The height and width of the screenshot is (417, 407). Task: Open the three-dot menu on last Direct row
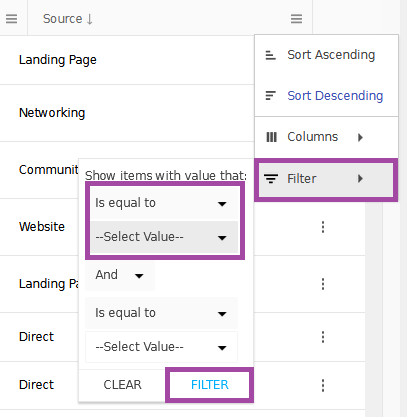pos(323,385)
